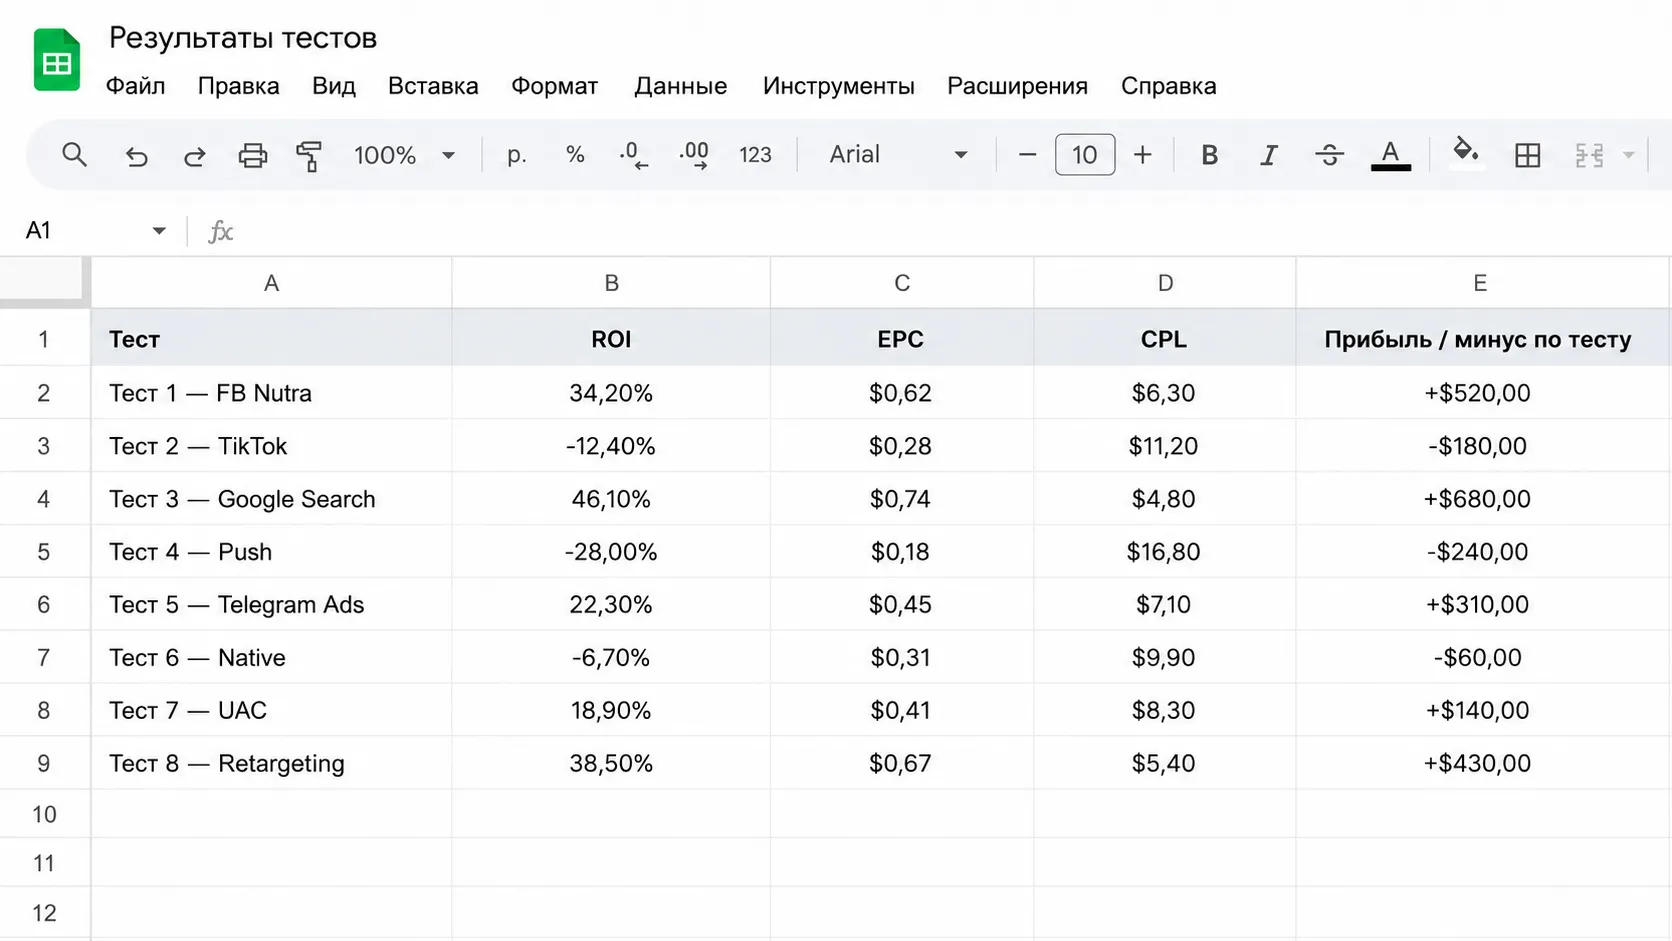This screenshot has height=941, width=1672.
Task: Select the Тест header cell
Action: [271, 339]
